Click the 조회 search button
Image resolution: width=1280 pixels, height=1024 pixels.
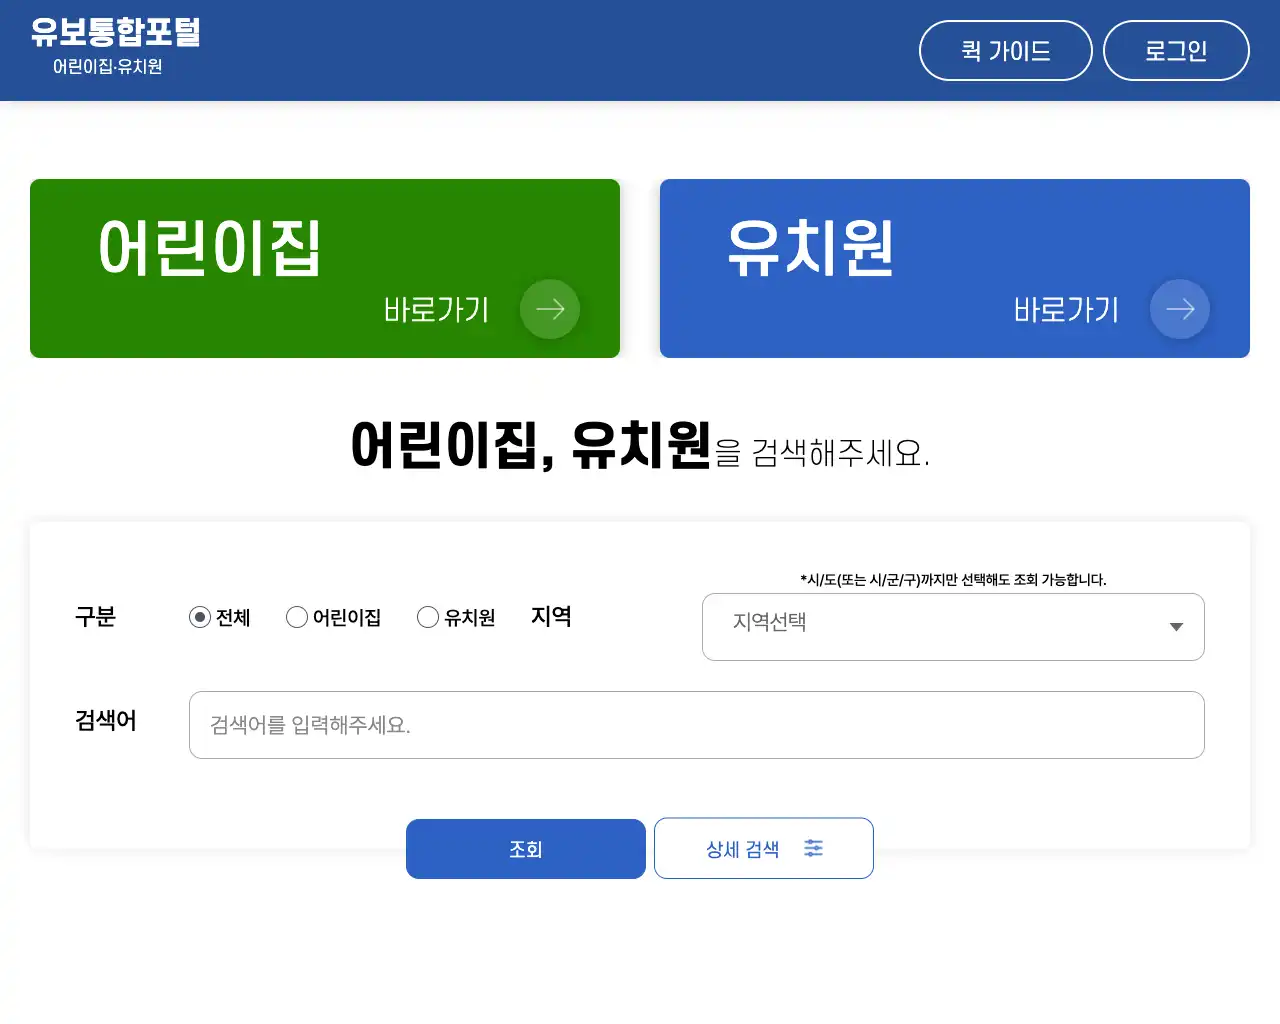point(526,849)
